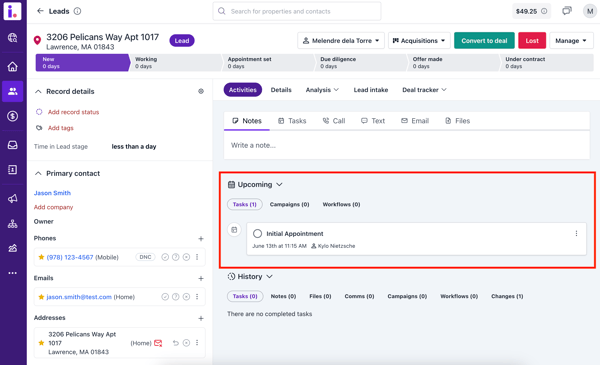Open the megaphone marketing icon
The height and width of the screenshot is (365, 600).
12,199
